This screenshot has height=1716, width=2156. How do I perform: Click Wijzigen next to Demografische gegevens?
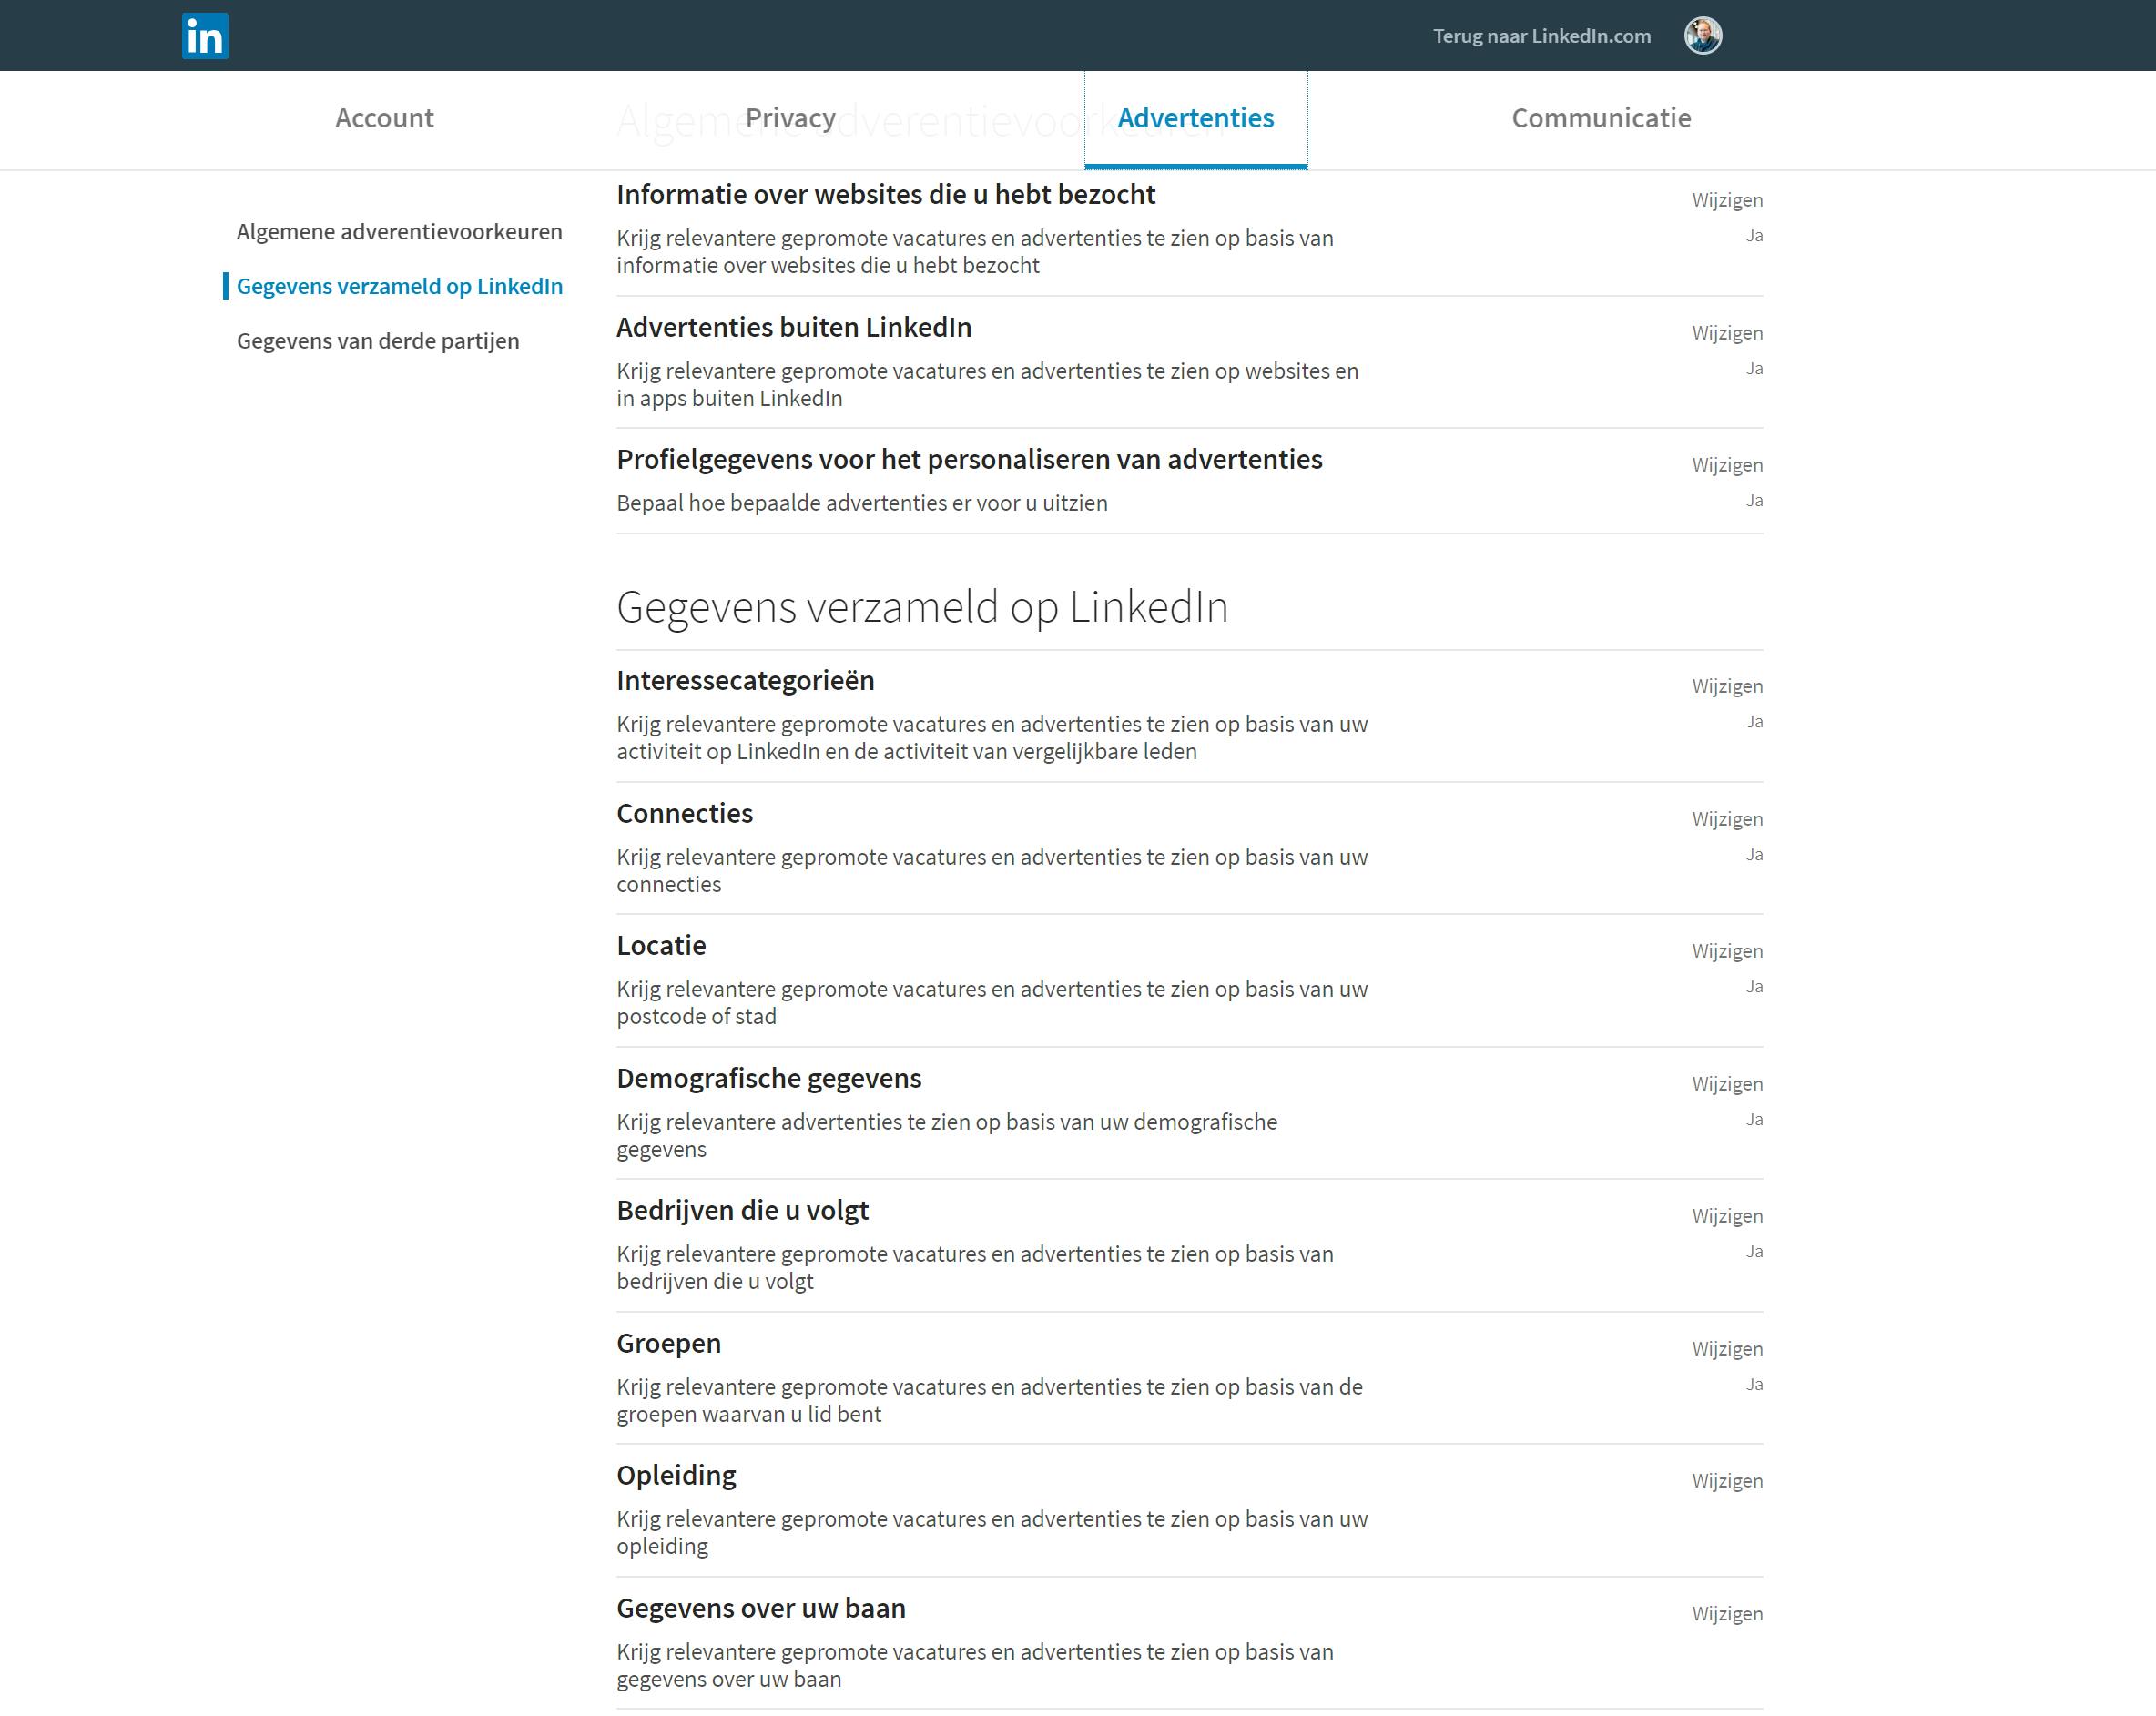pyautogui.click(x=1726, y=1084)
